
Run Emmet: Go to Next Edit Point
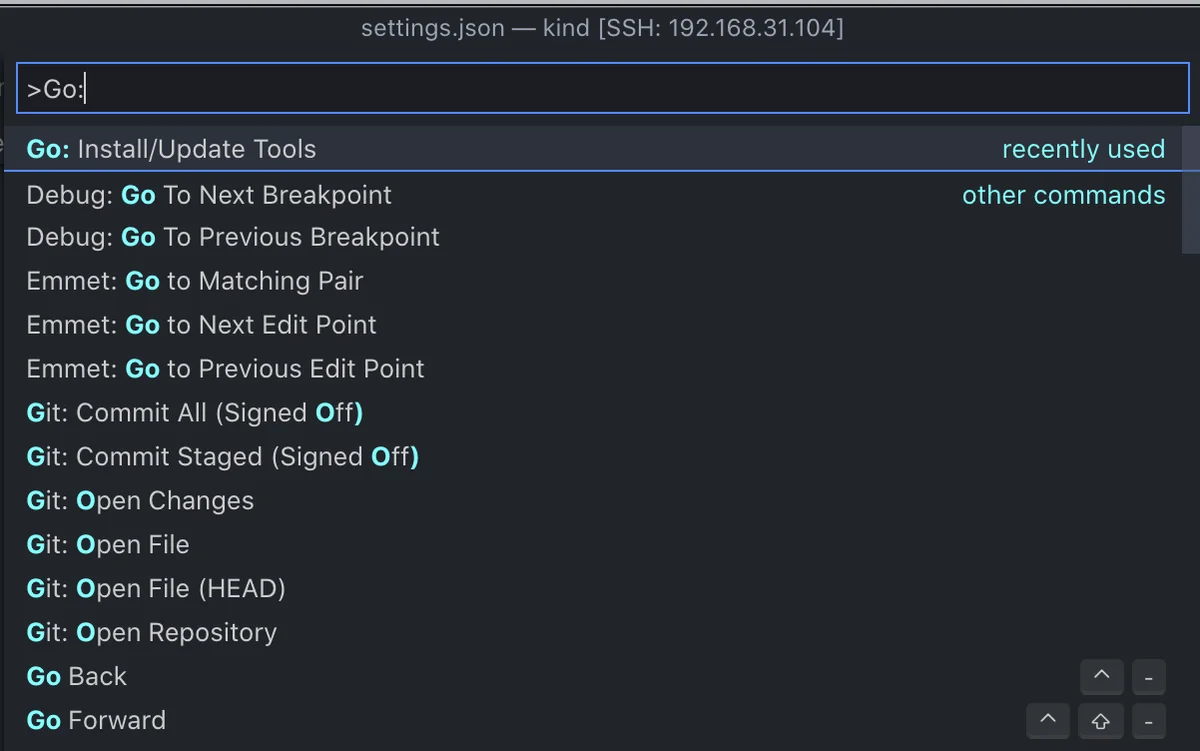(x=592, y=325)
